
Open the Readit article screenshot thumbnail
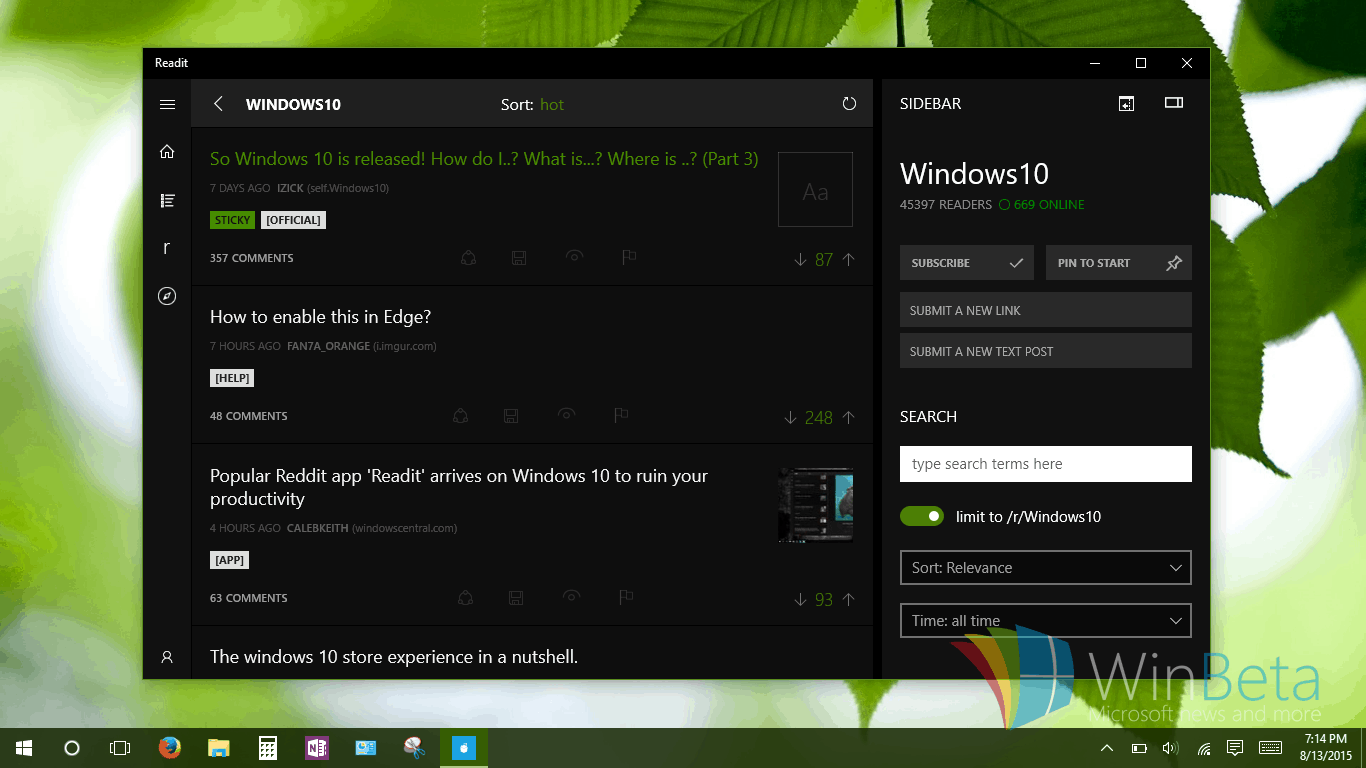(815, 505)
